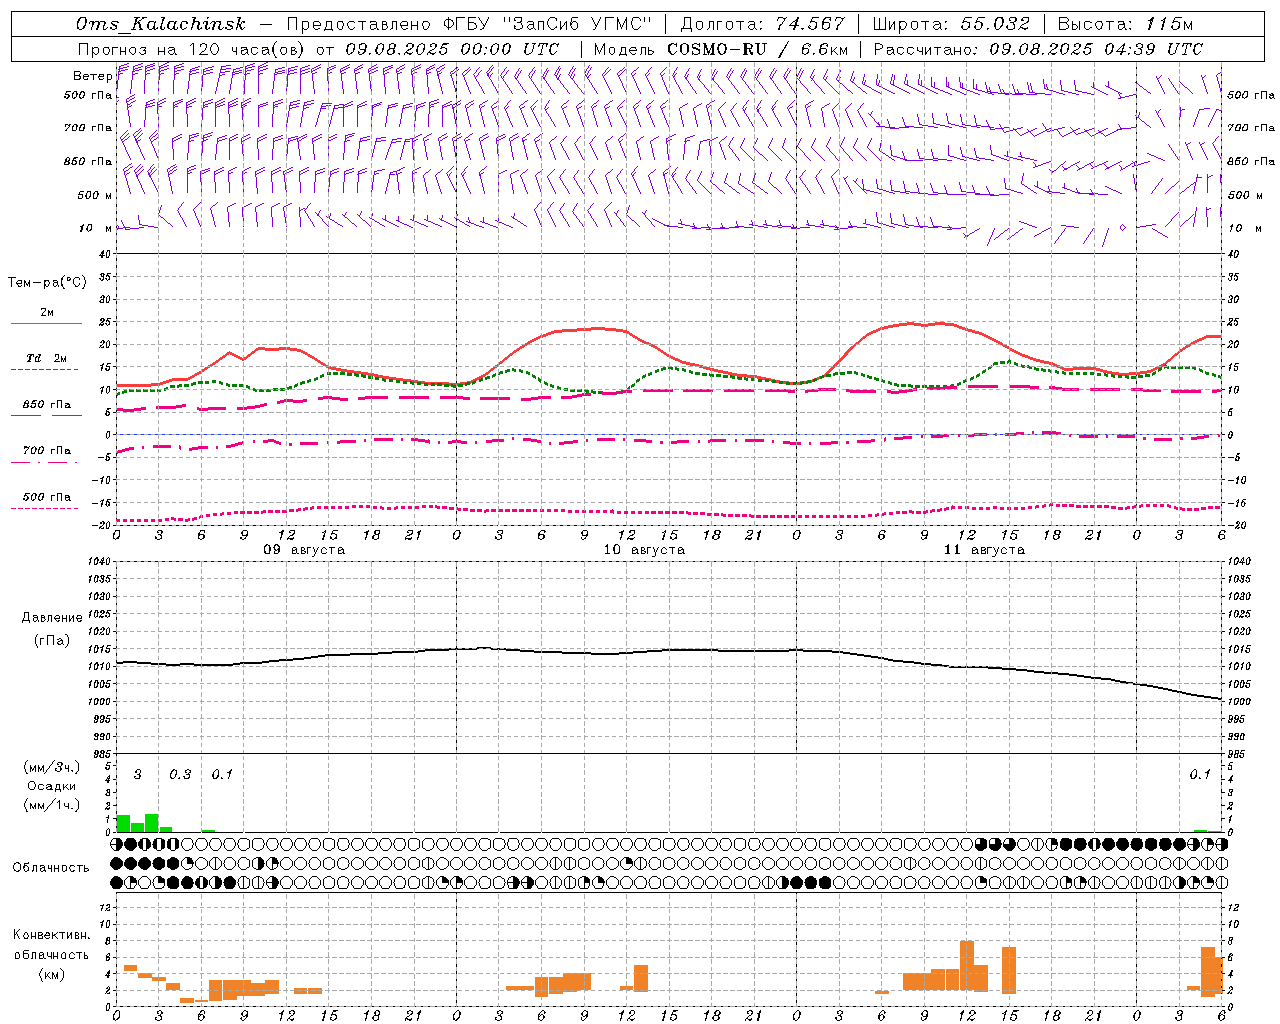Click the '11 августа' date label

[984, 550]
